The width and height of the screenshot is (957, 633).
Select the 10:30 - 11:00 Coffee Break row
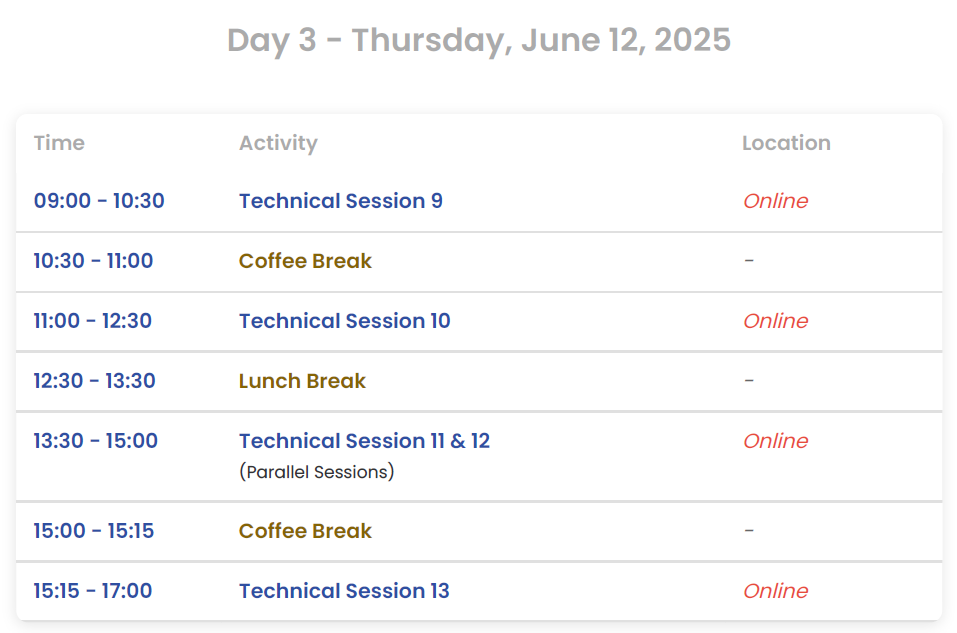click(305, 261)
